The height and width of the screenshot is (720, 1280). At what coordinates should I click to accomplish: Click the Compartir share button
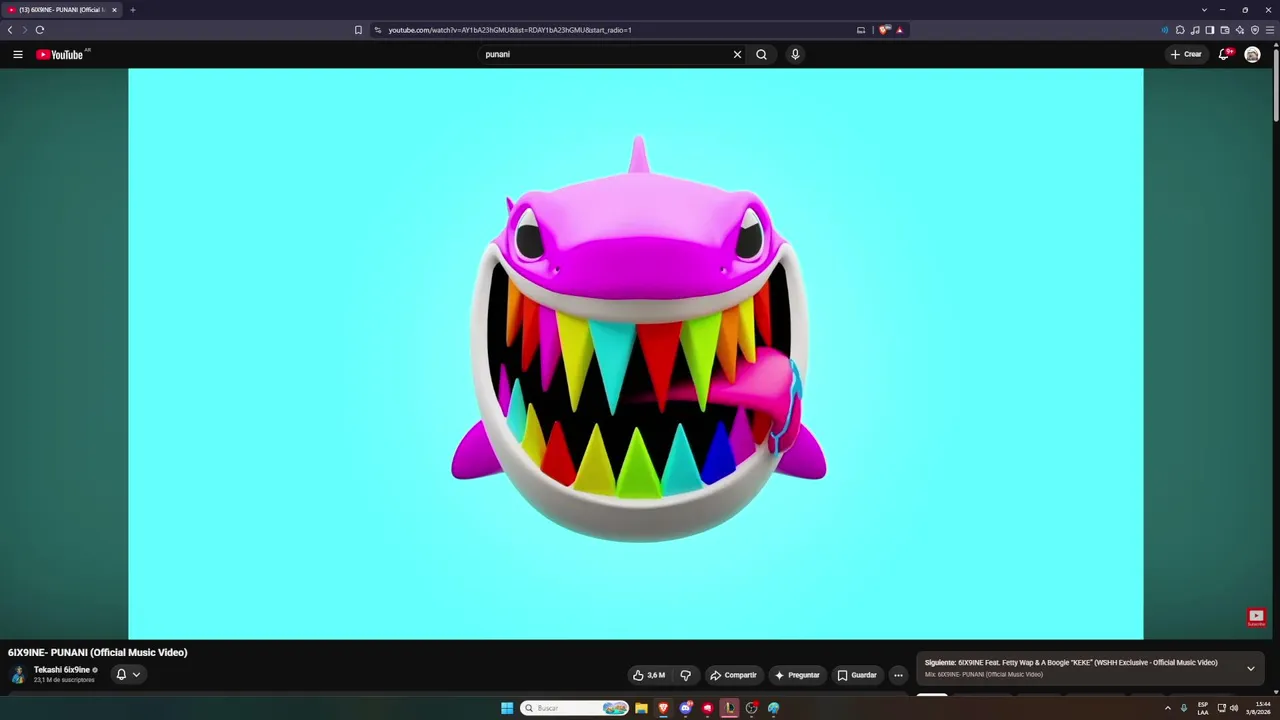[733, 675]
